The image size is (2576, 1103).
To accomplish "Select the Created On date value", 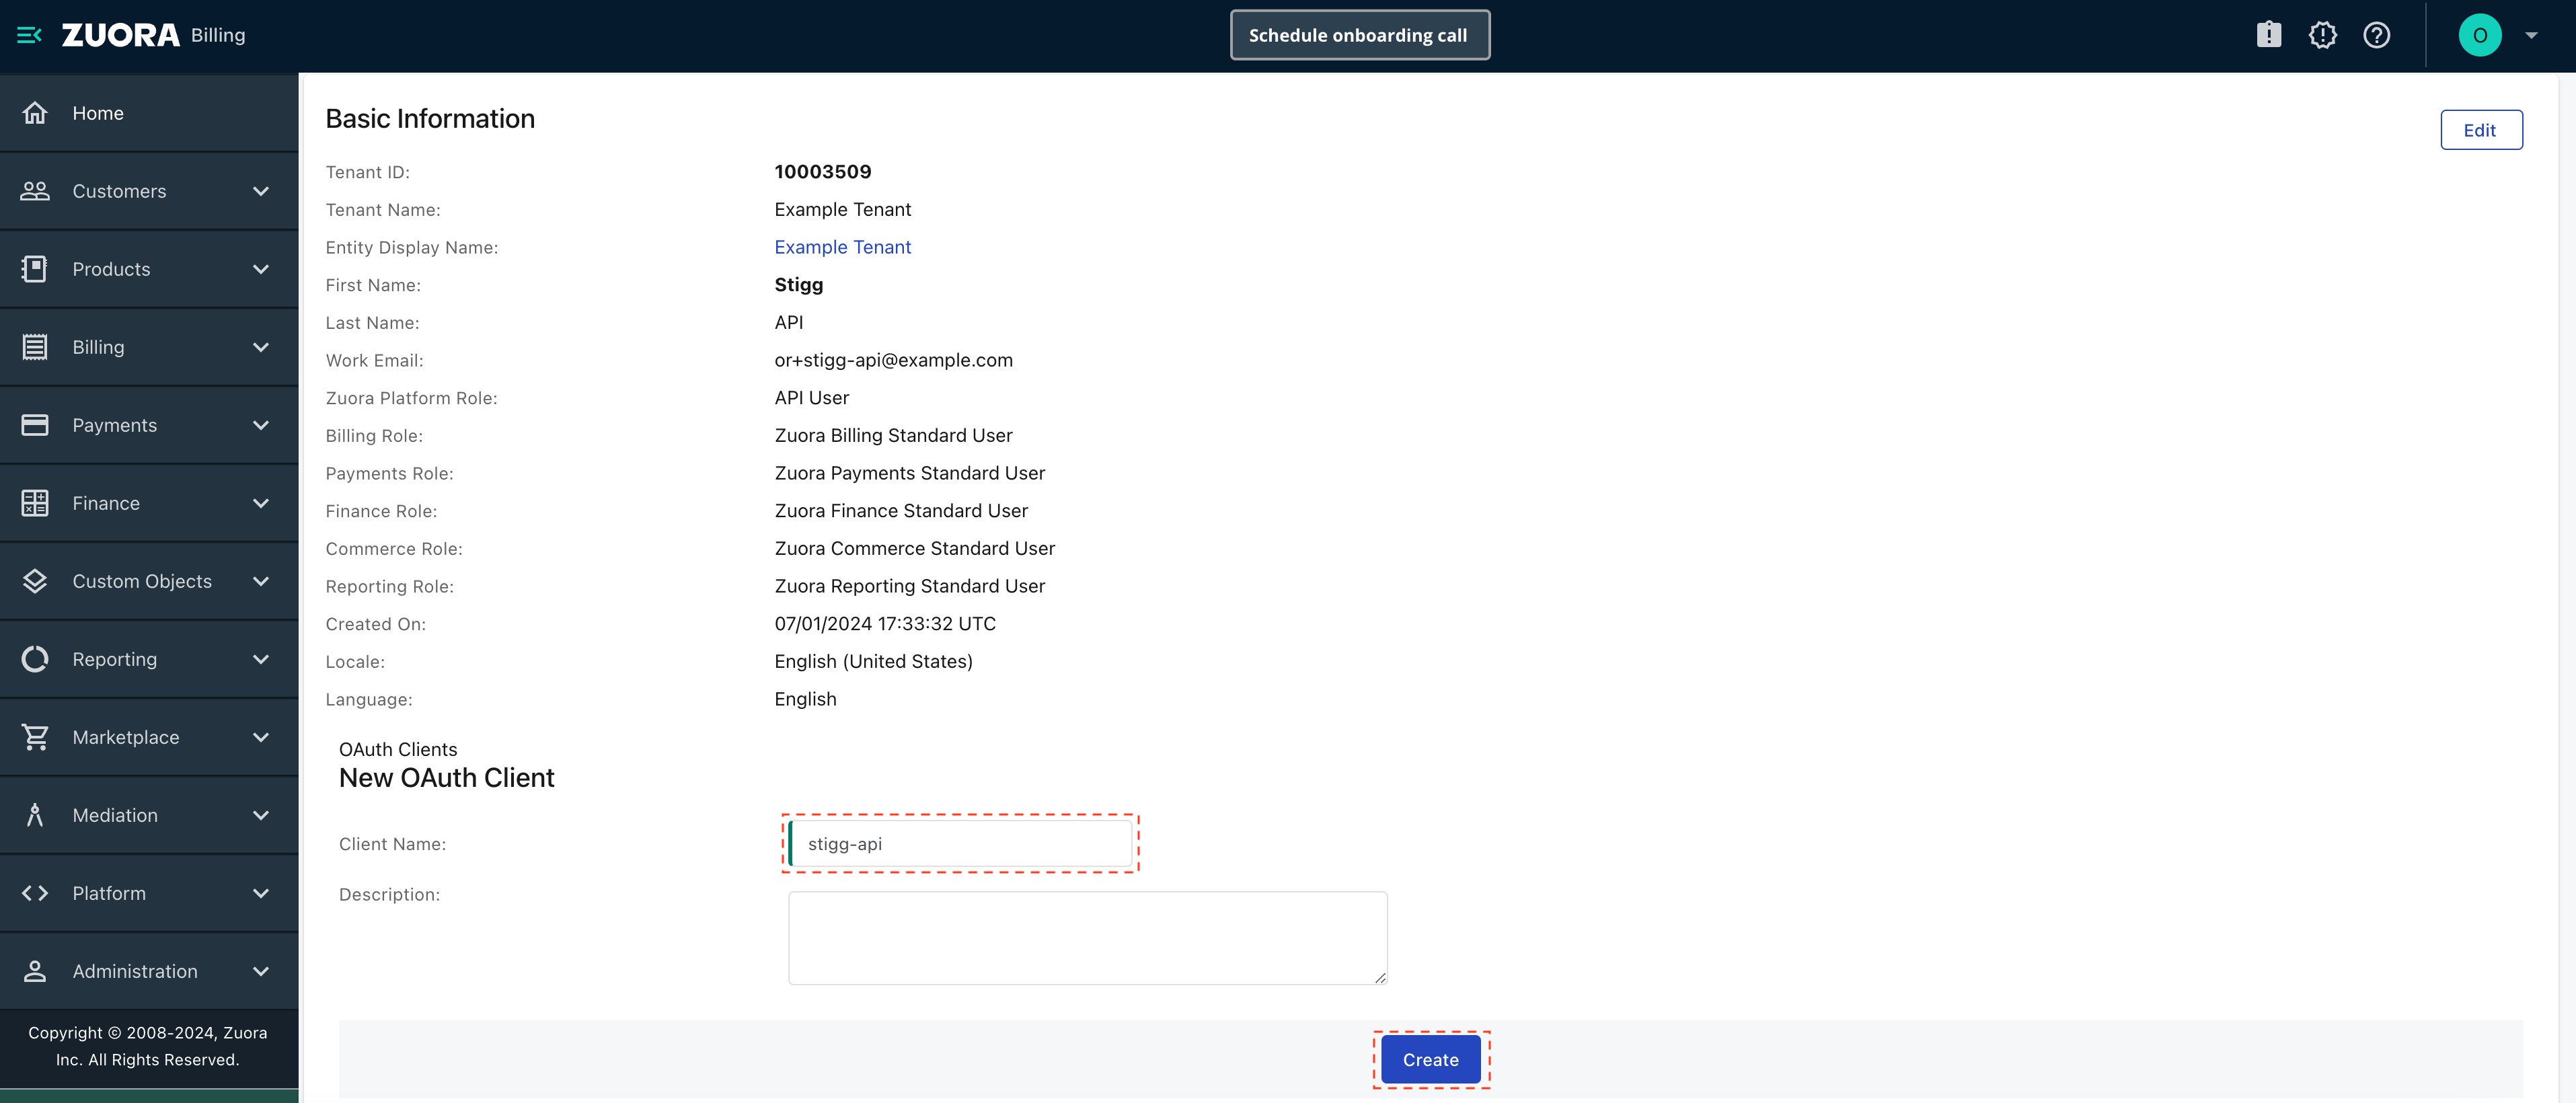I will (885, 624).
